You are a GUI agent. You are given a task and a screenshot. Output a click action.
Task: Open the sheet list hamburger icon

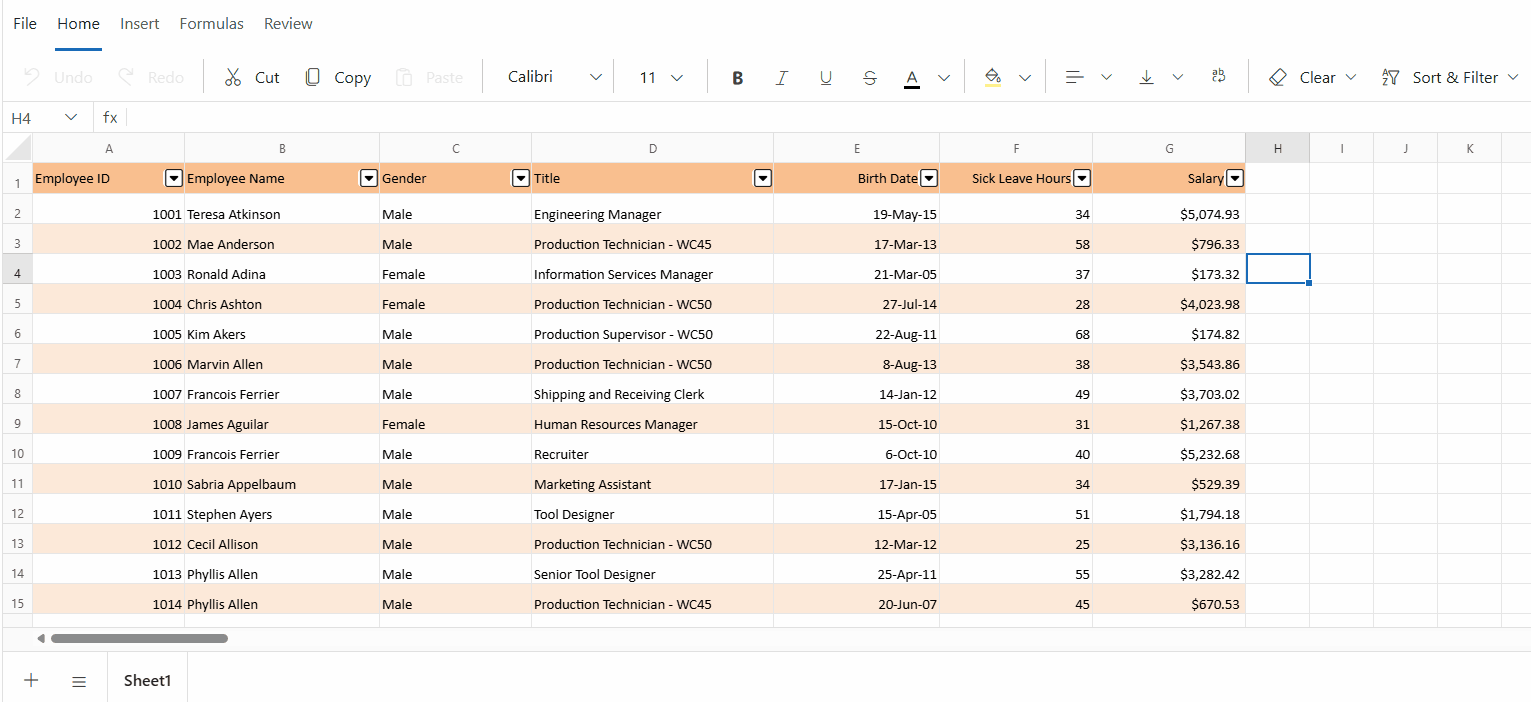[x=79, y=681]
